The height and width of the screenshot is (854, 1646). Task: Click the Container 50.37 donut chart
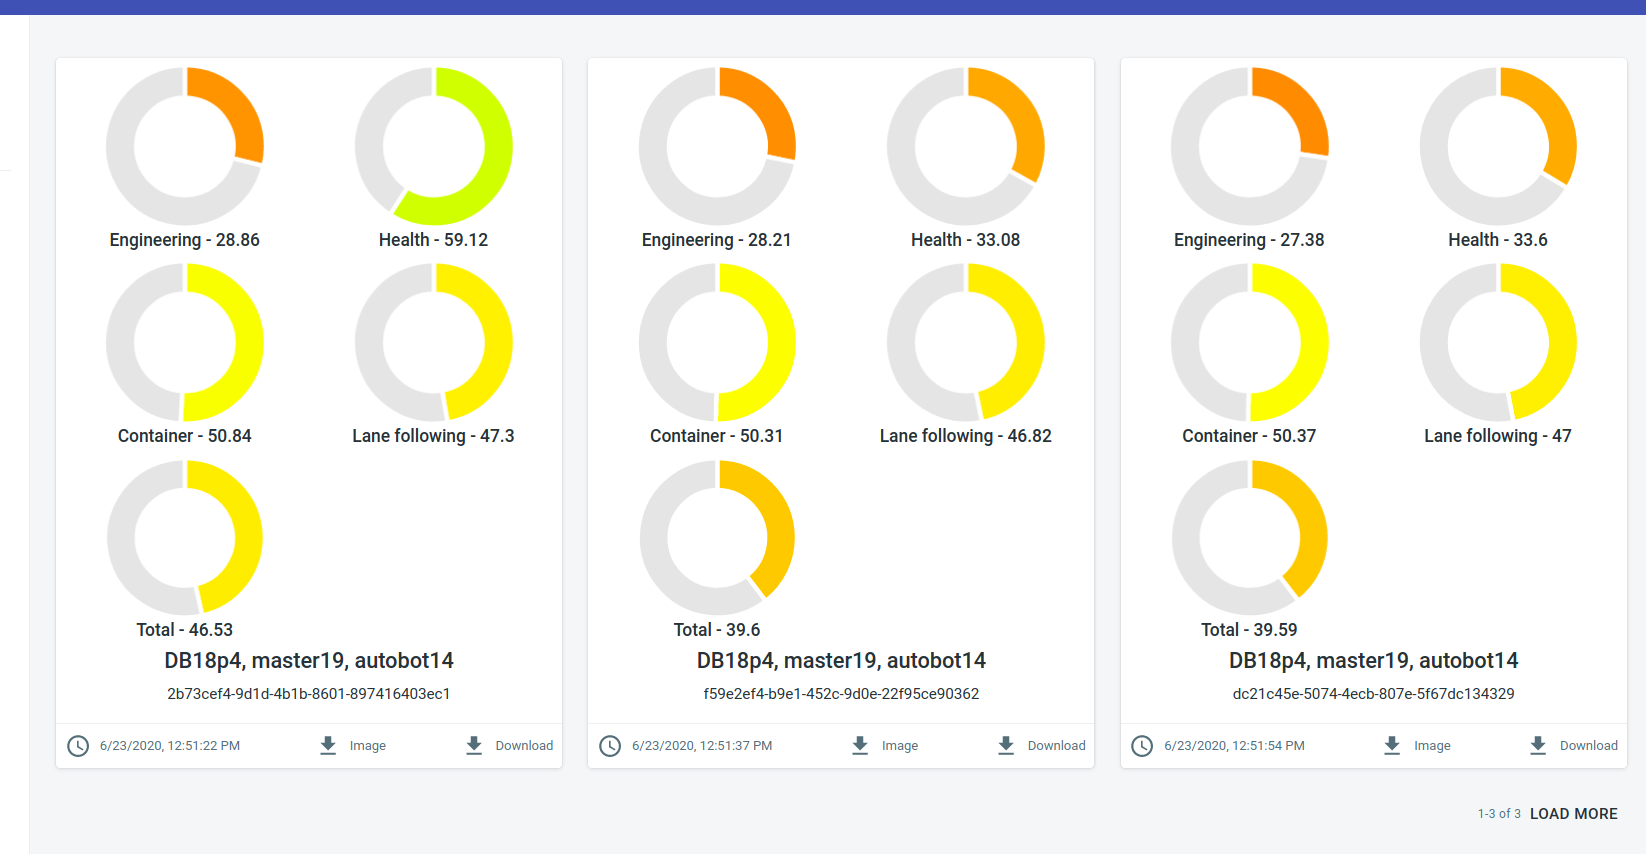pos(1250,342)
